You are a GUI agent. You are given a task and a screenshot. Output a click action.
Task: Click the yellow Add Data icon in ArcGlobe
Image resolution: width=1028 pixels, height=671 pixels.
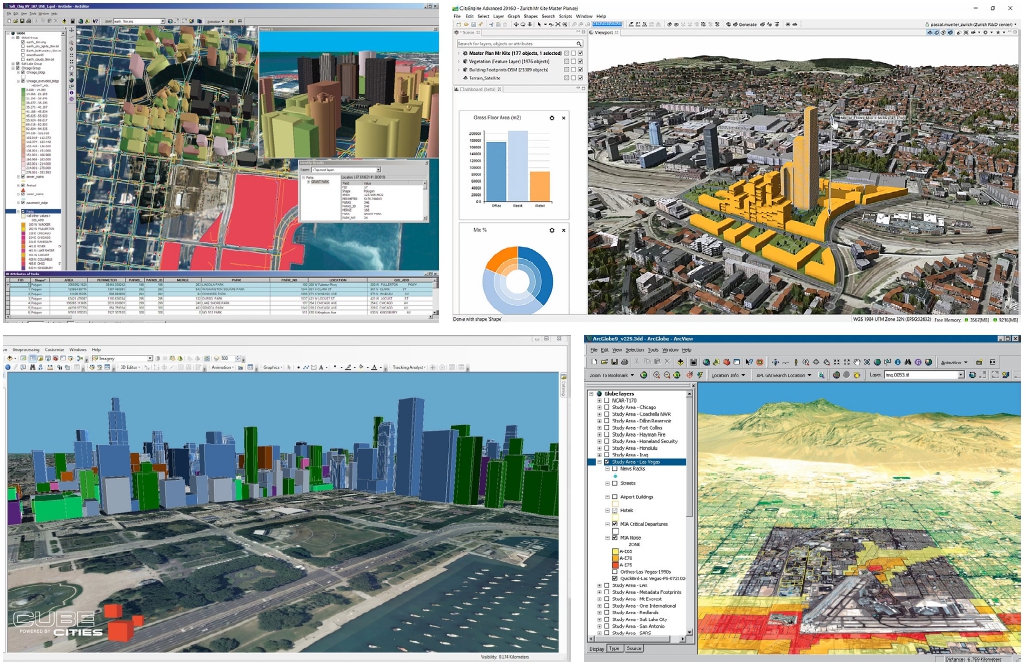point(681,362)
